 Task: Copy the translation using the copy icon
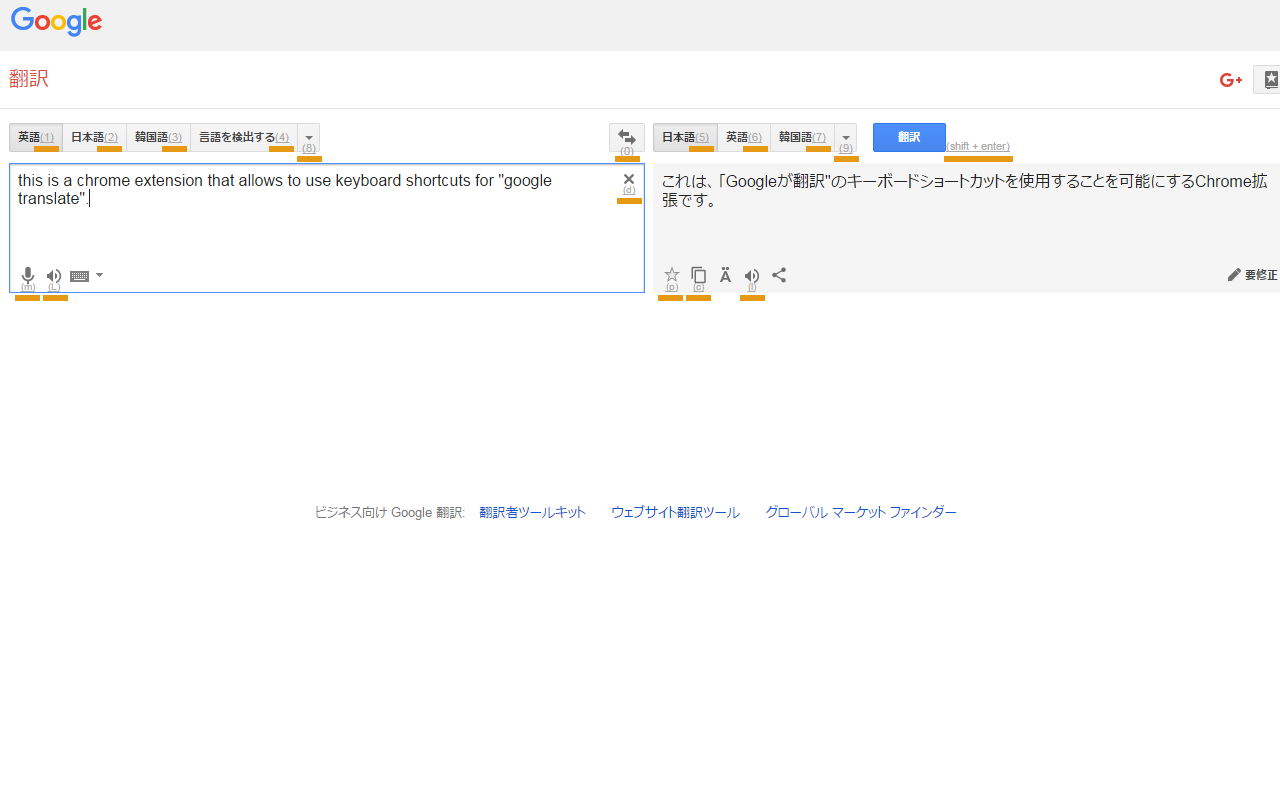tap(698, 275)
